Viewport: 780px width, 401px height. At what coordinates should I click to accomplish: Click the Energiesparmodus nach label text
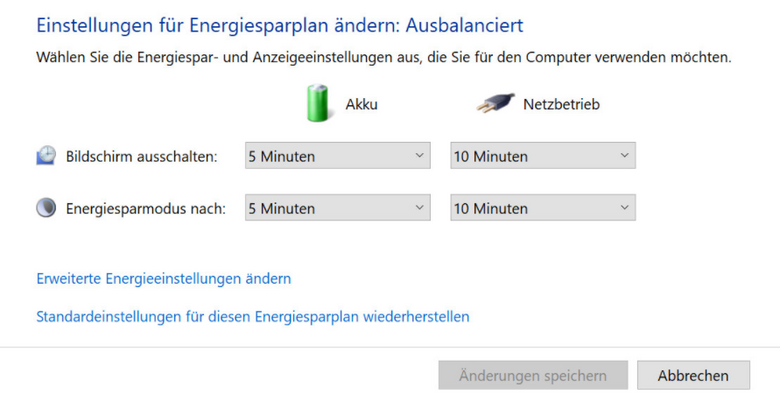[146, 208]
